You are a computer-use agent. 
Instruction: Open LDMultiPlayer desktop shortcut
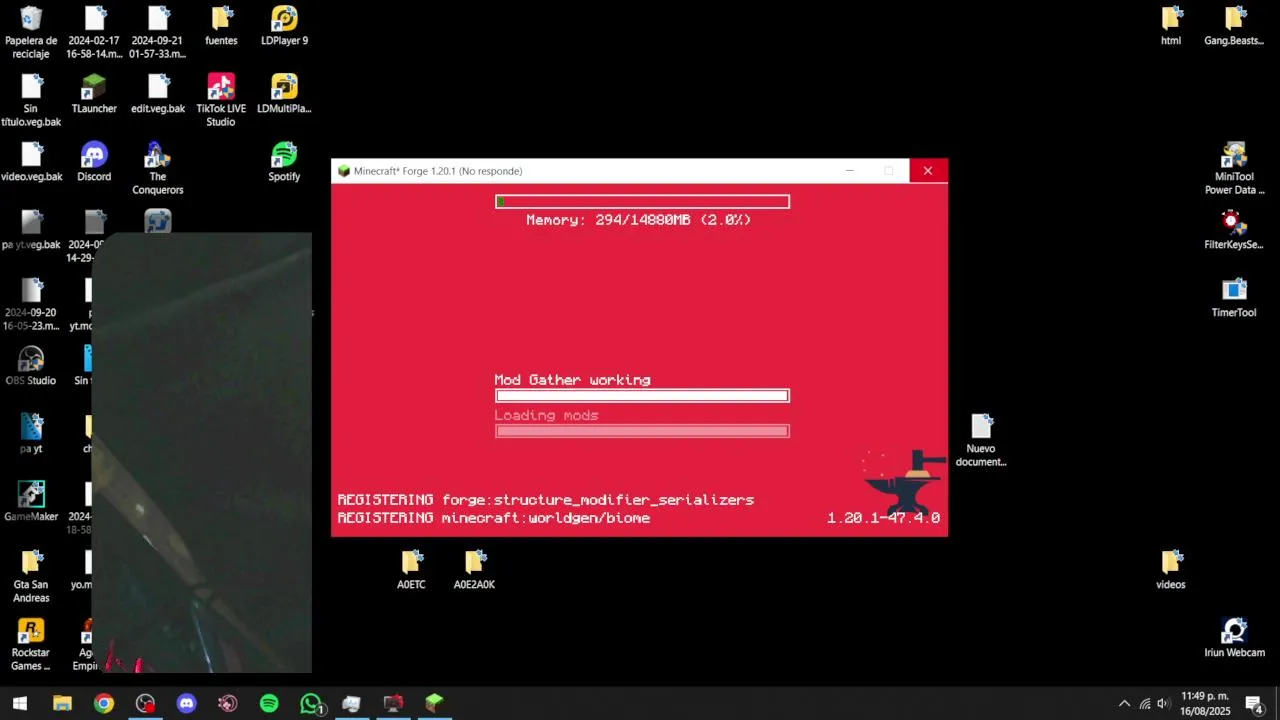(x=284, y=94)
